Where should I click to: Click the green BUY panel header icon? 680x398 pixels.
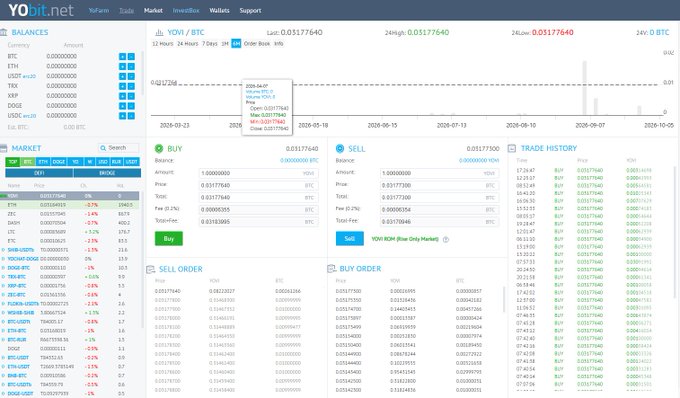point(159,149)
